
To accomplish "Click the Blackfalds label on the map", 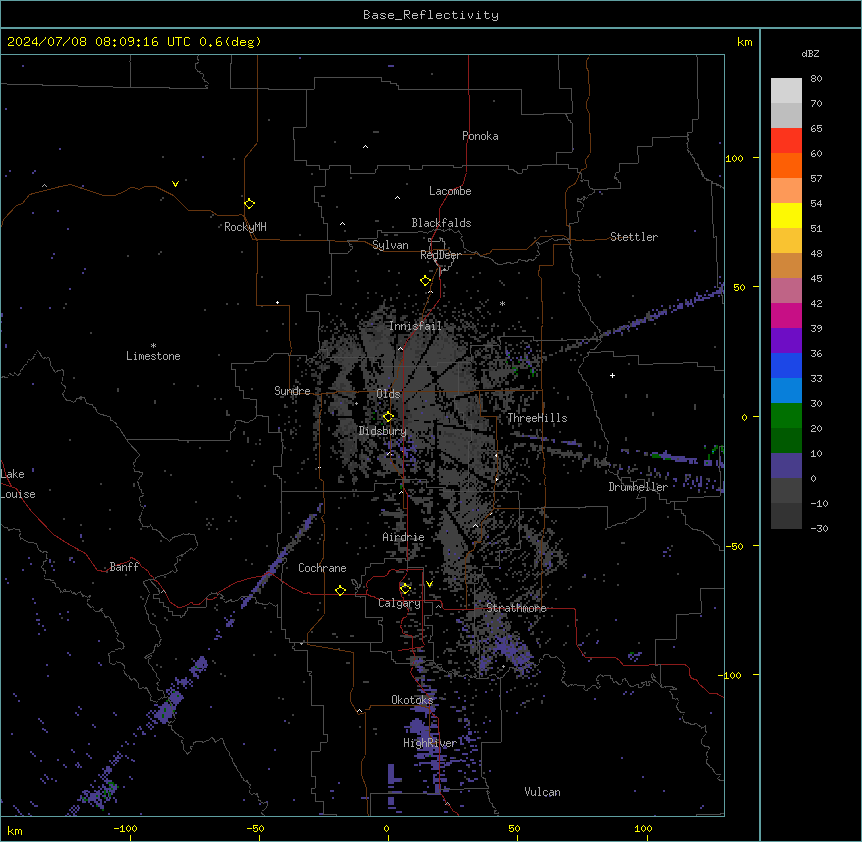I will coord(441,223).
